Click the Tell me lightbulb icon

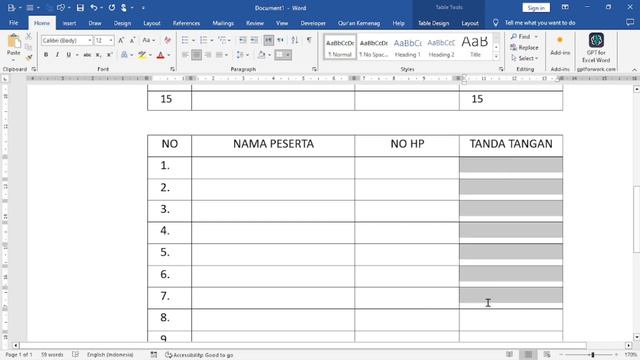[496, 23]
